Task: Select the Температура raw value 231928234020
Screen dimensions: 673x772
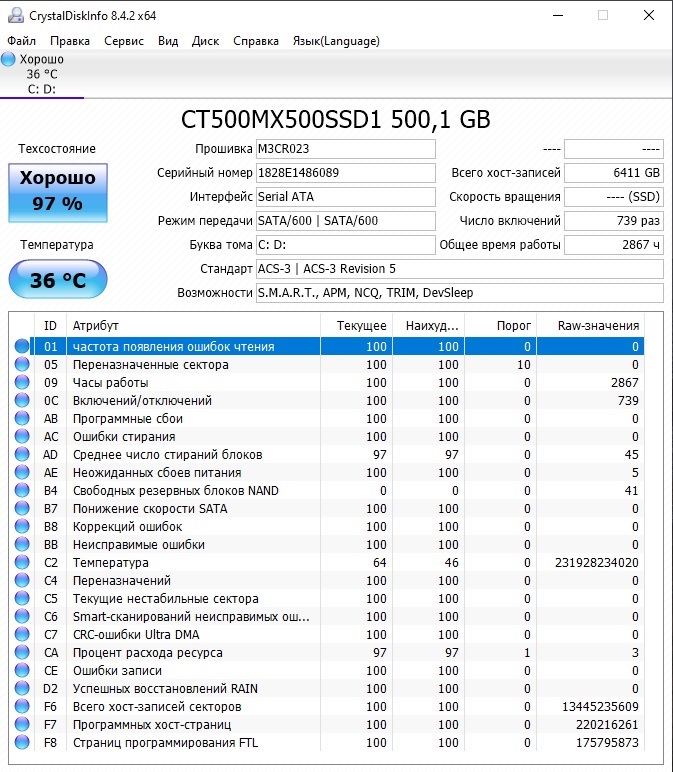Action: (597, 562)
